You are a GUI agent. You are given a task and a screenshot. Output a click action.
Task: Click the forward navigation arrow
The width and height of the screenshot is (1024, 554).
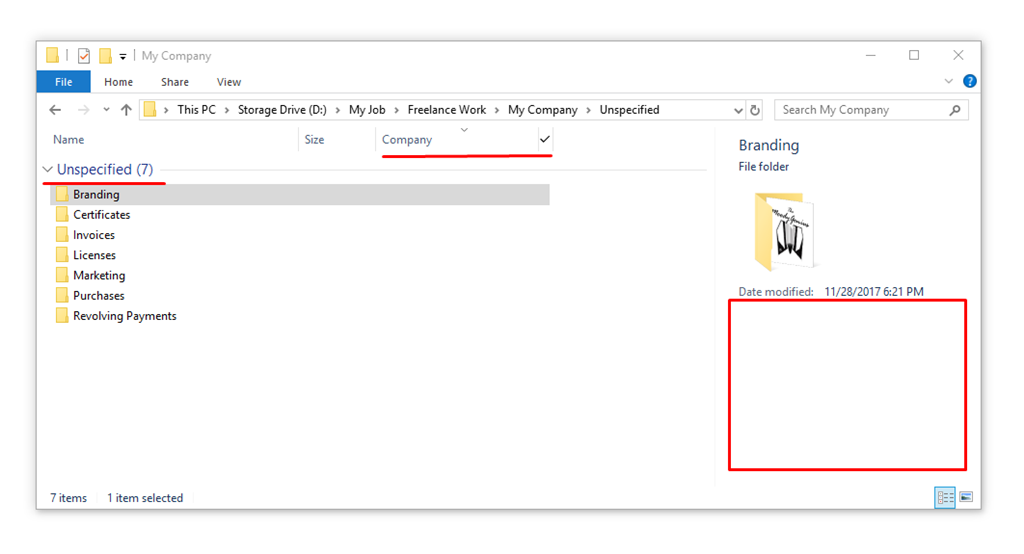pos(83,110)
